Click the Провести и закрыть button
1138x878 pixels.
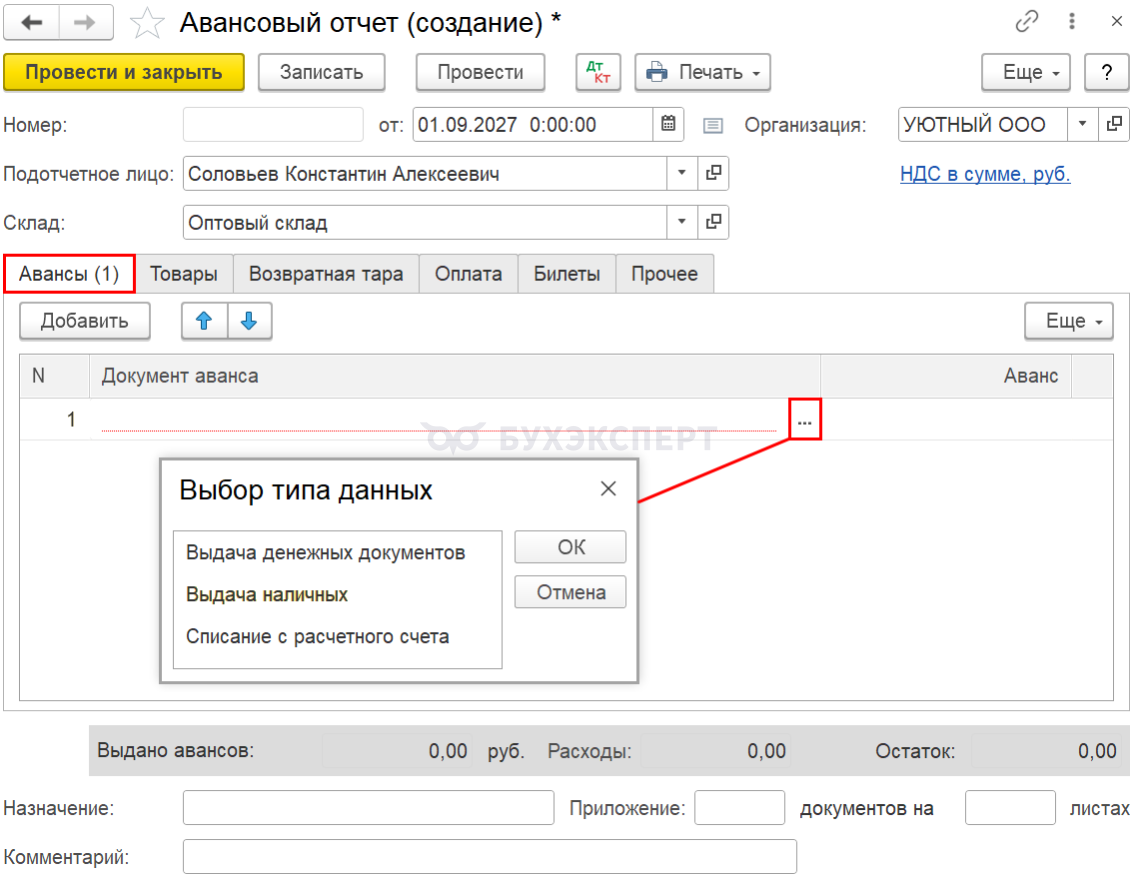pos(123,73)
